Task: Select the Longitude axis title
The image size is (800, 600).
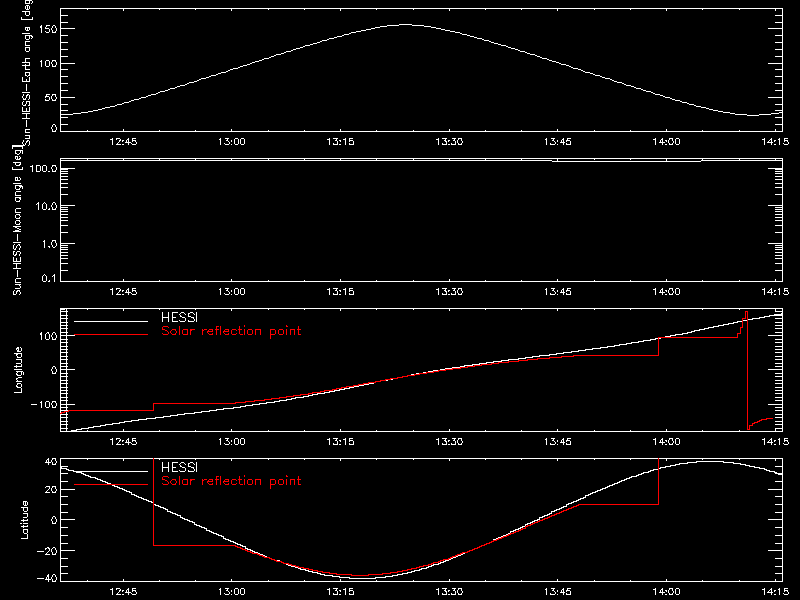Action: [x=18, y=370]
